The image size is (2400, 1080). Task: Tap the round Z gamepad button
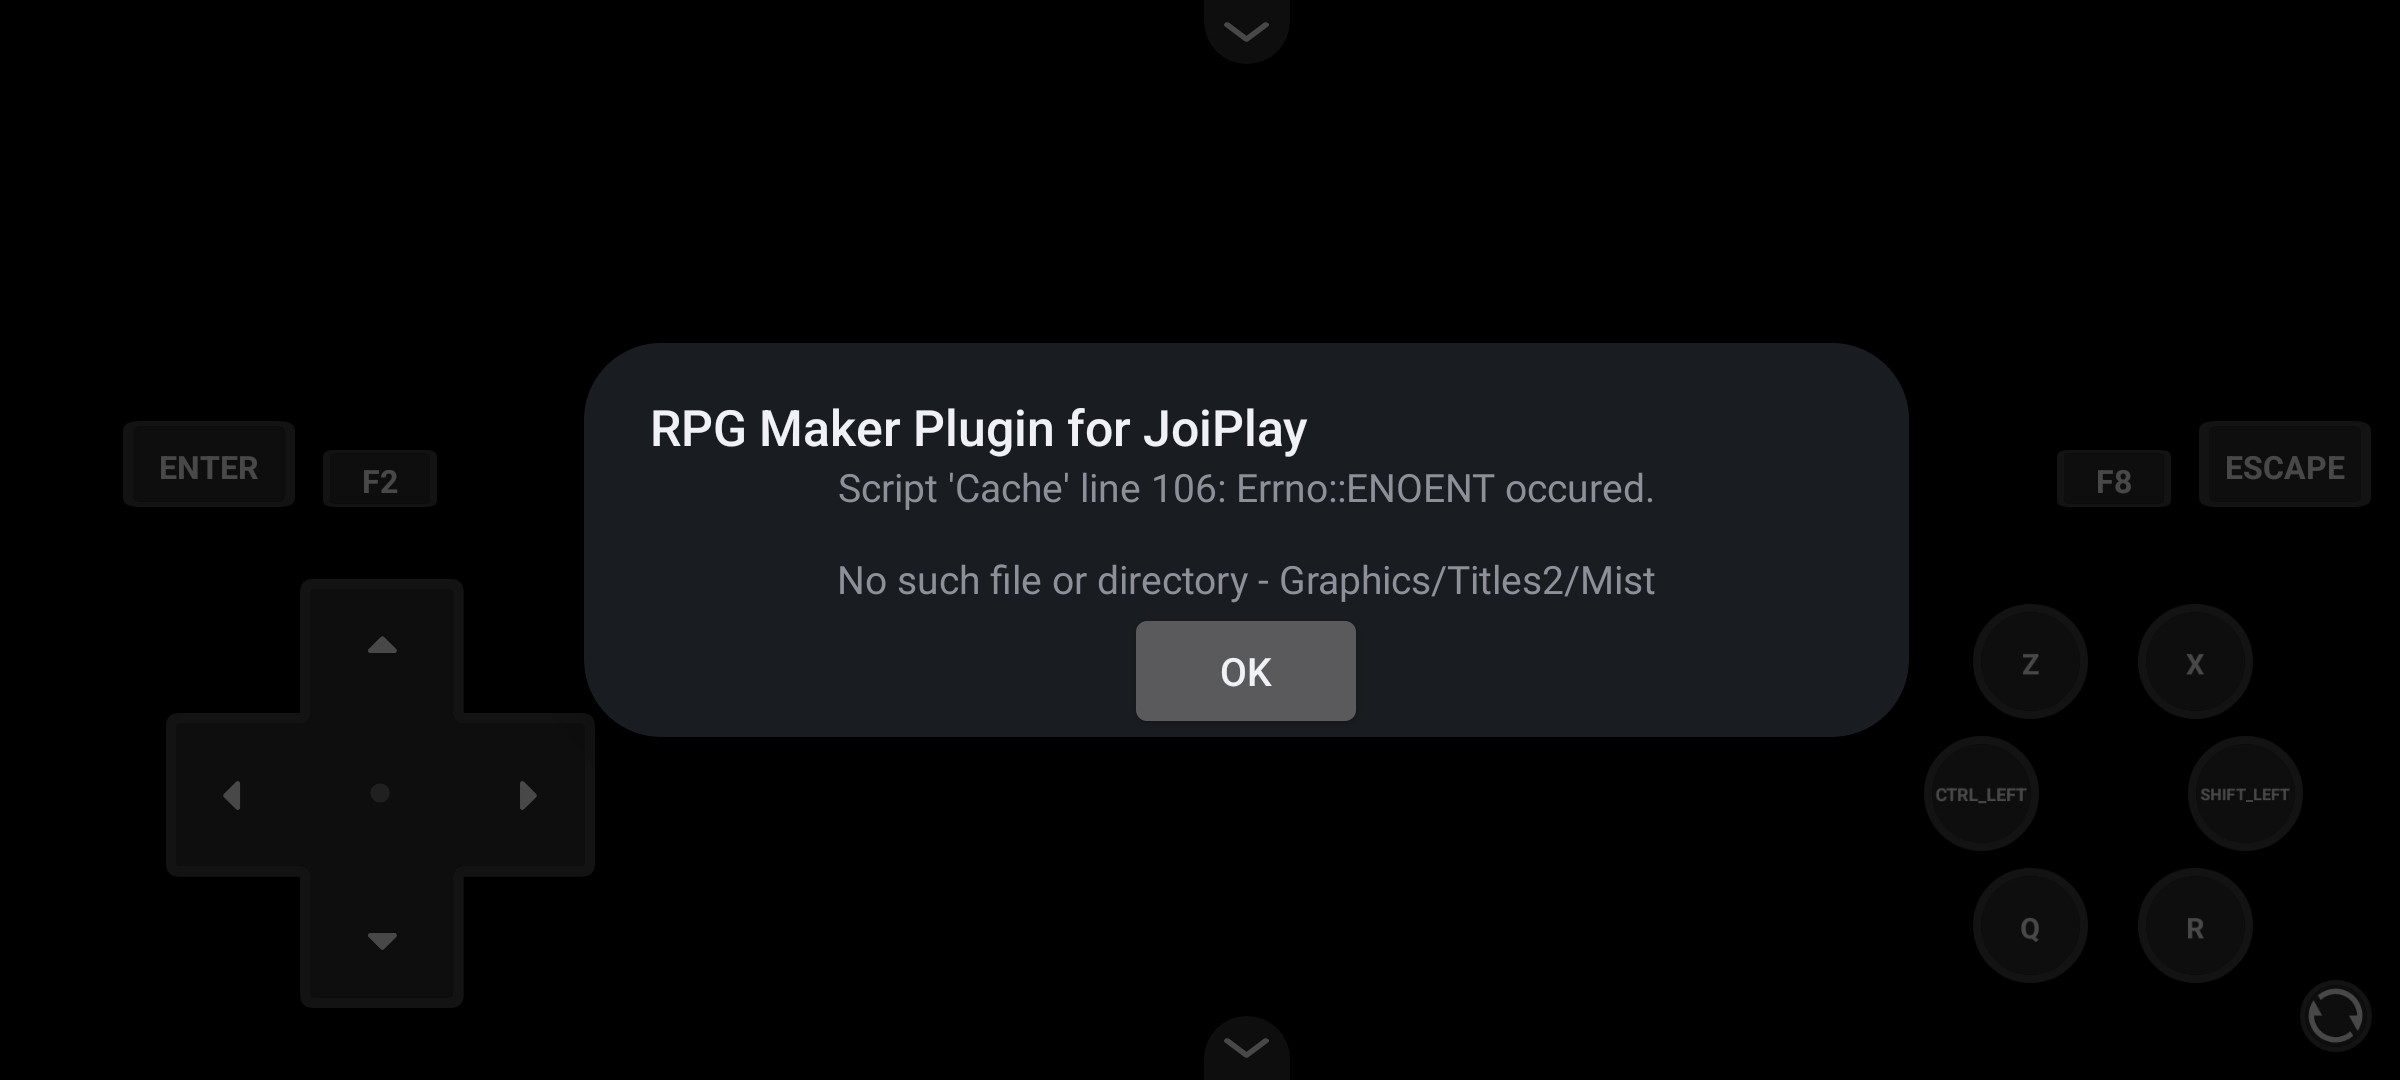click(2030, 662)
